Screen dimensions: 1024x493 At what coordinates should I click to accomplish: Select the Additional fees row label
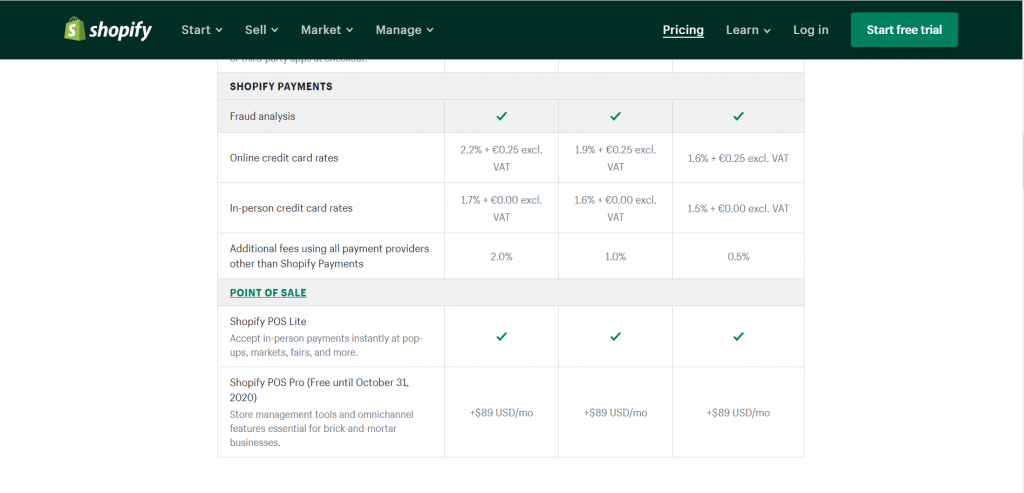coord(329,257)
